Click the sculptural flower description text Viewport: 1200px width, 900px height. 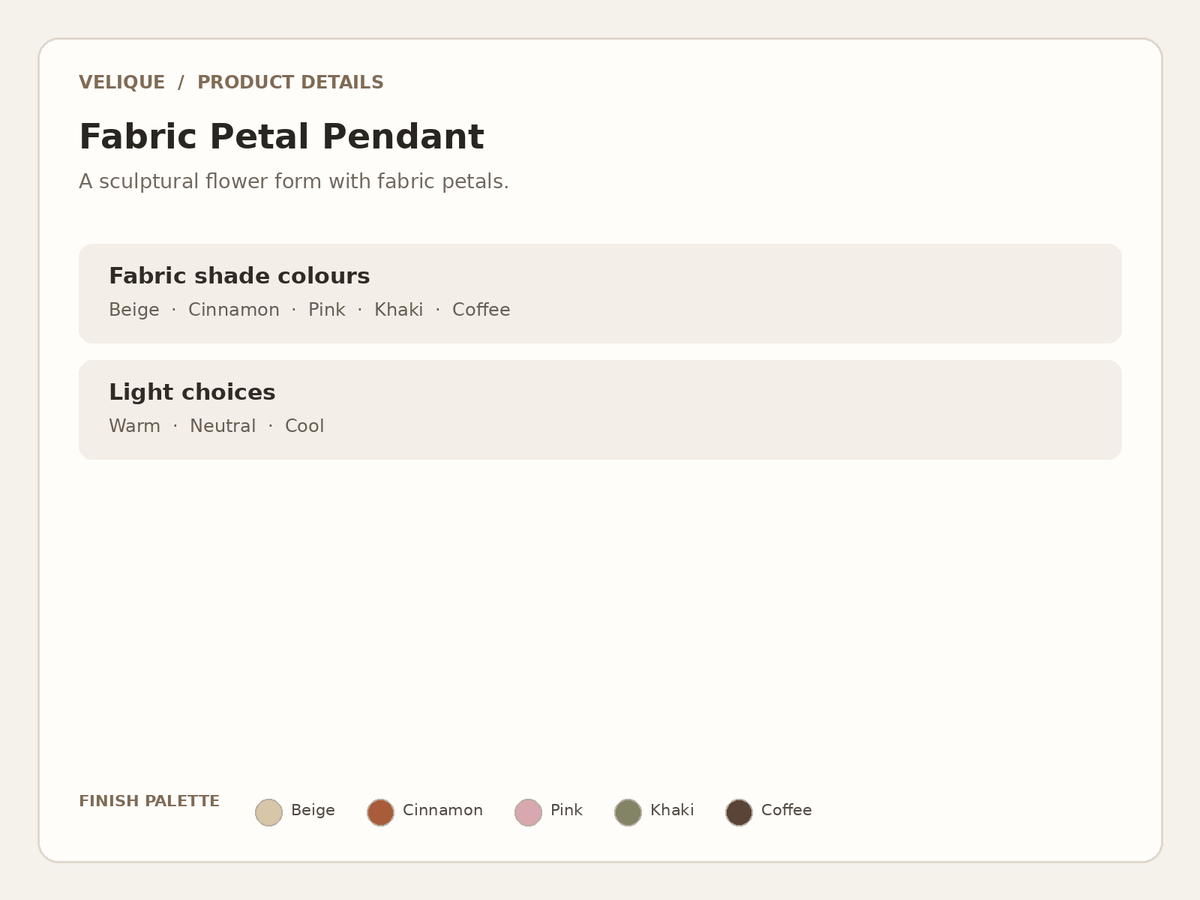pyautogui.click(x=294, y=182)
